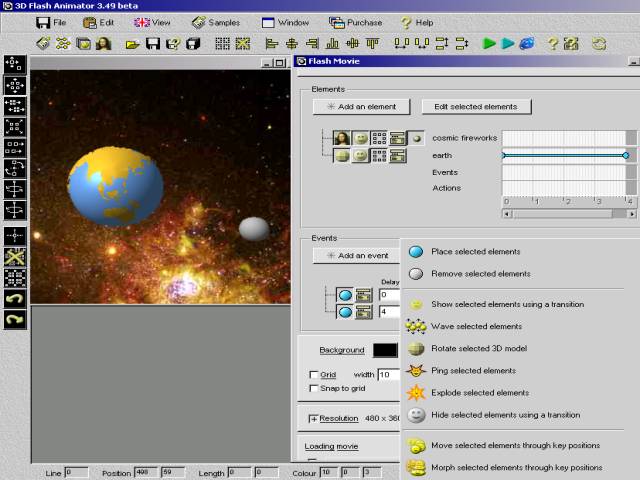Expand the Resolution plus box

[313, 418]
